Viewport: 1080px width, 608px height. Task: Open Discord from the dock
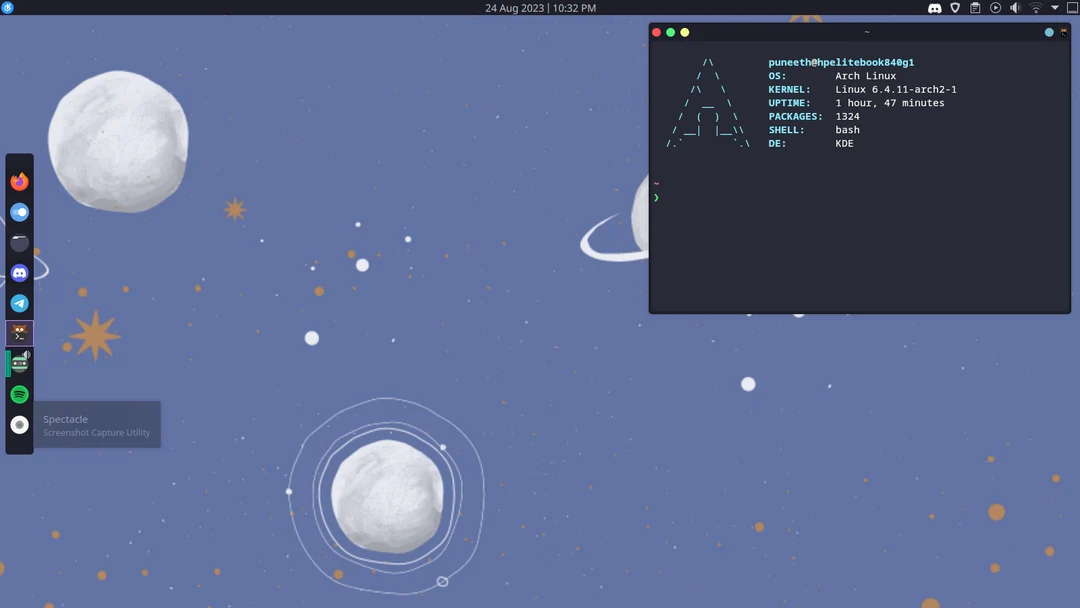point(19,272)
